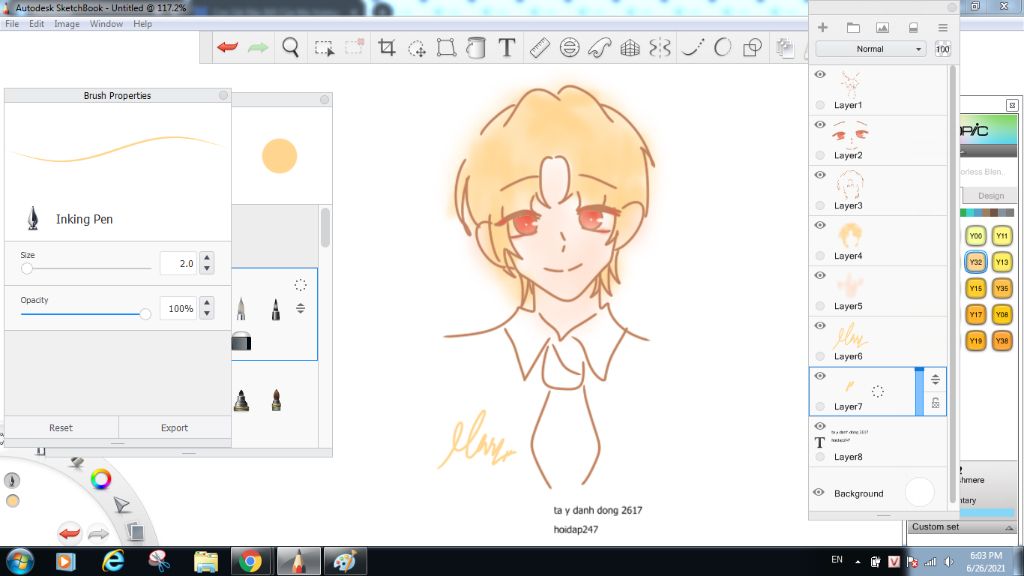This screenshot has width=1024, height=576.
Task: Pick the Y00 Copic color swatch
Action: click(976, 236)
